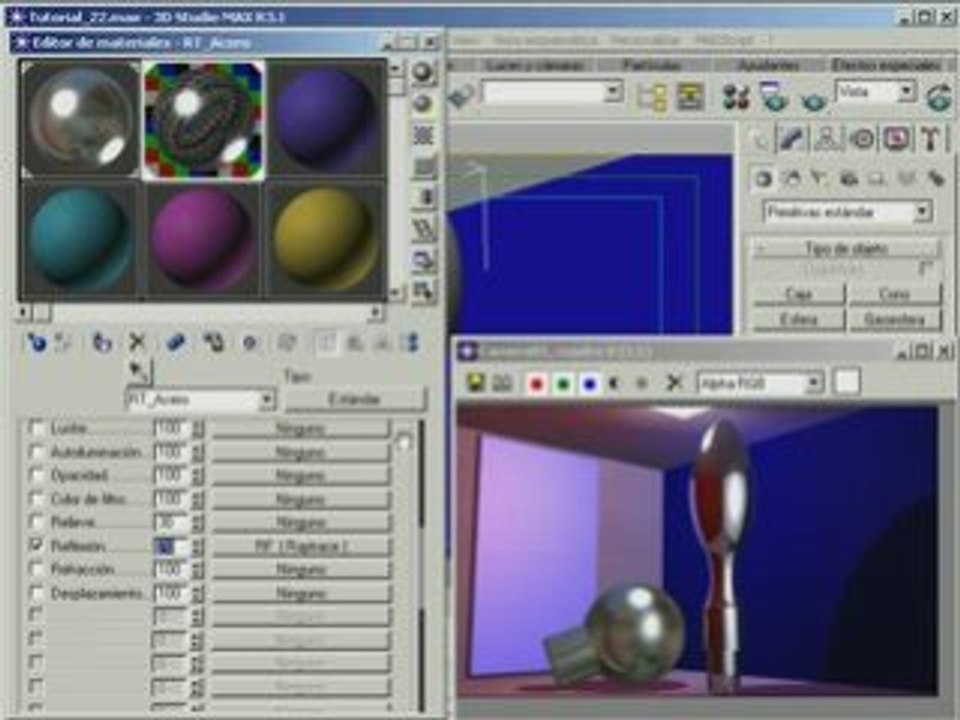This screenshot has width=960, height=720.
Task: Enable the Autoiluminación map checkbox
Action: pyautogui.click(x=36, y=452)
